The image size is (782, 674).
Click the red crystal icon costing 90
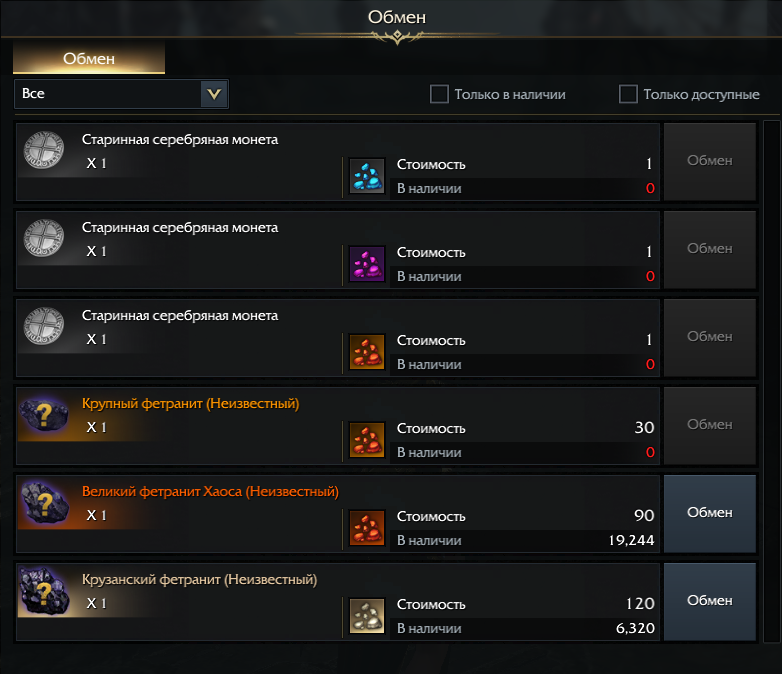click(x=367, y=528)
